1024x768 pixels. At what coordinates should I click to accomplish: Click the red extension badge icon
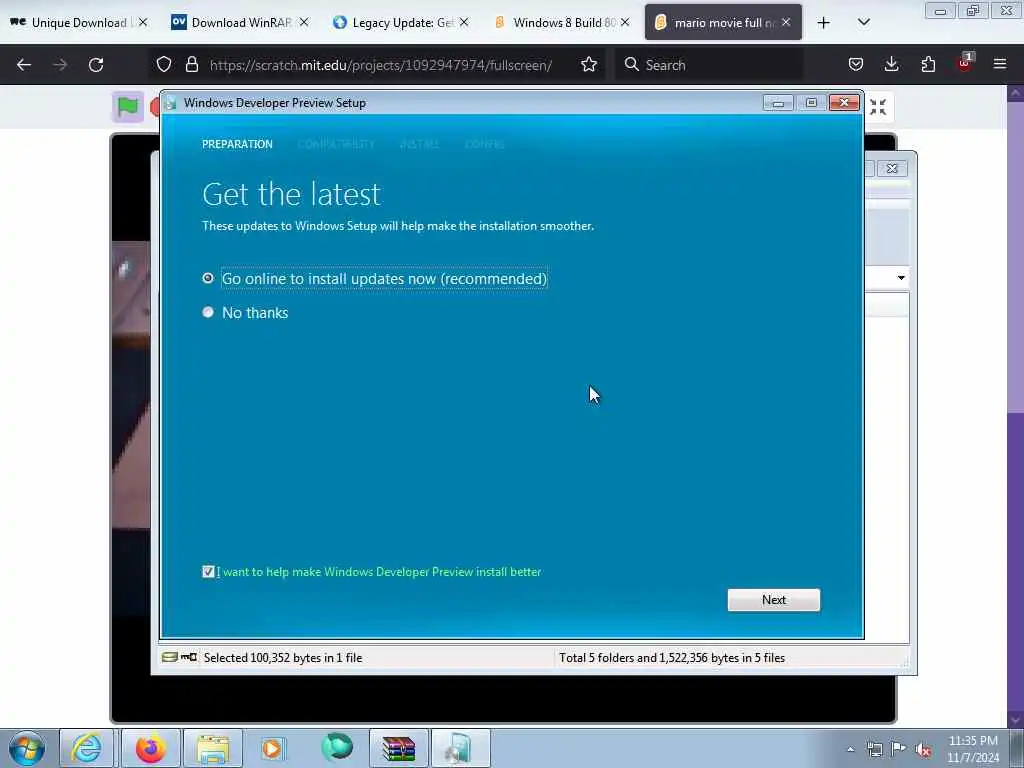pos(965,63)
